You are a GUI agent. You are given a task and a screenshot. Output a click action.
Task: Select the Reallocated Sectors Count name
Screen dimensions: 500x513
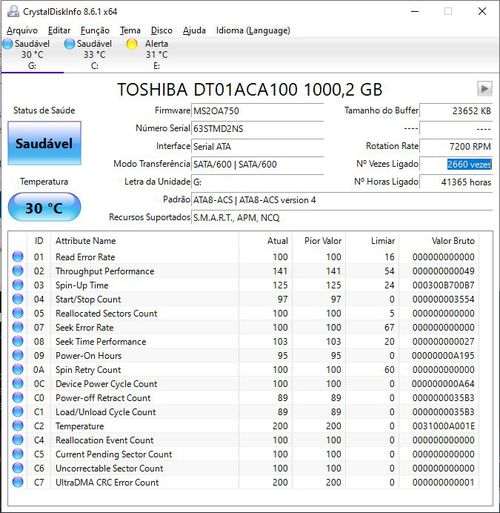106,313
